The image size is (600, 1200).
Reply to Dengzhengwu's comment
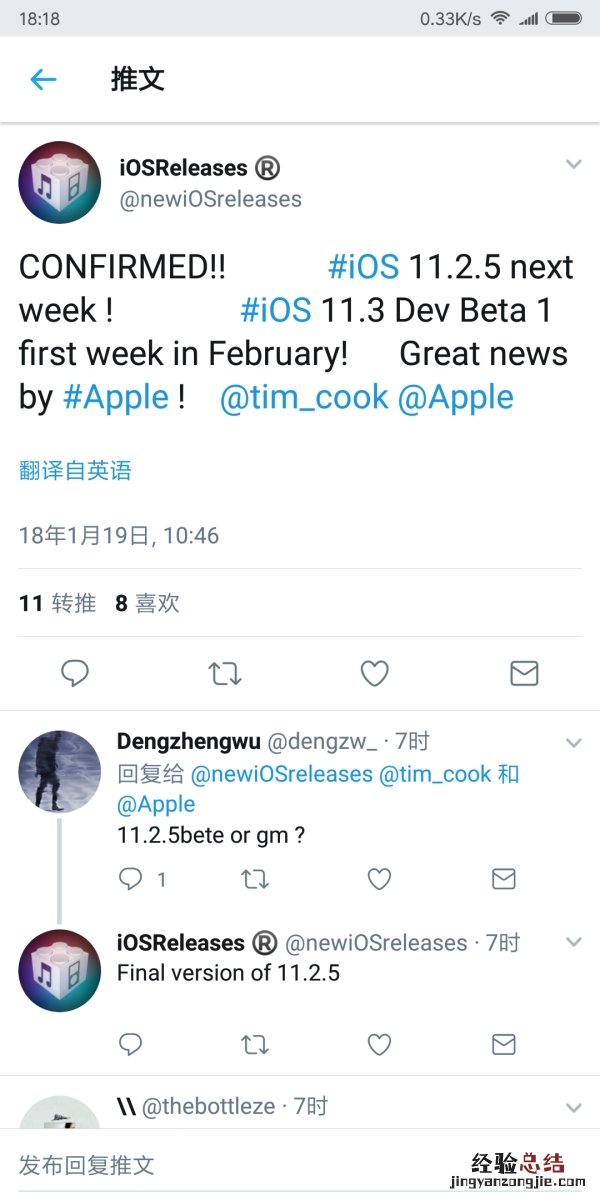131,879
